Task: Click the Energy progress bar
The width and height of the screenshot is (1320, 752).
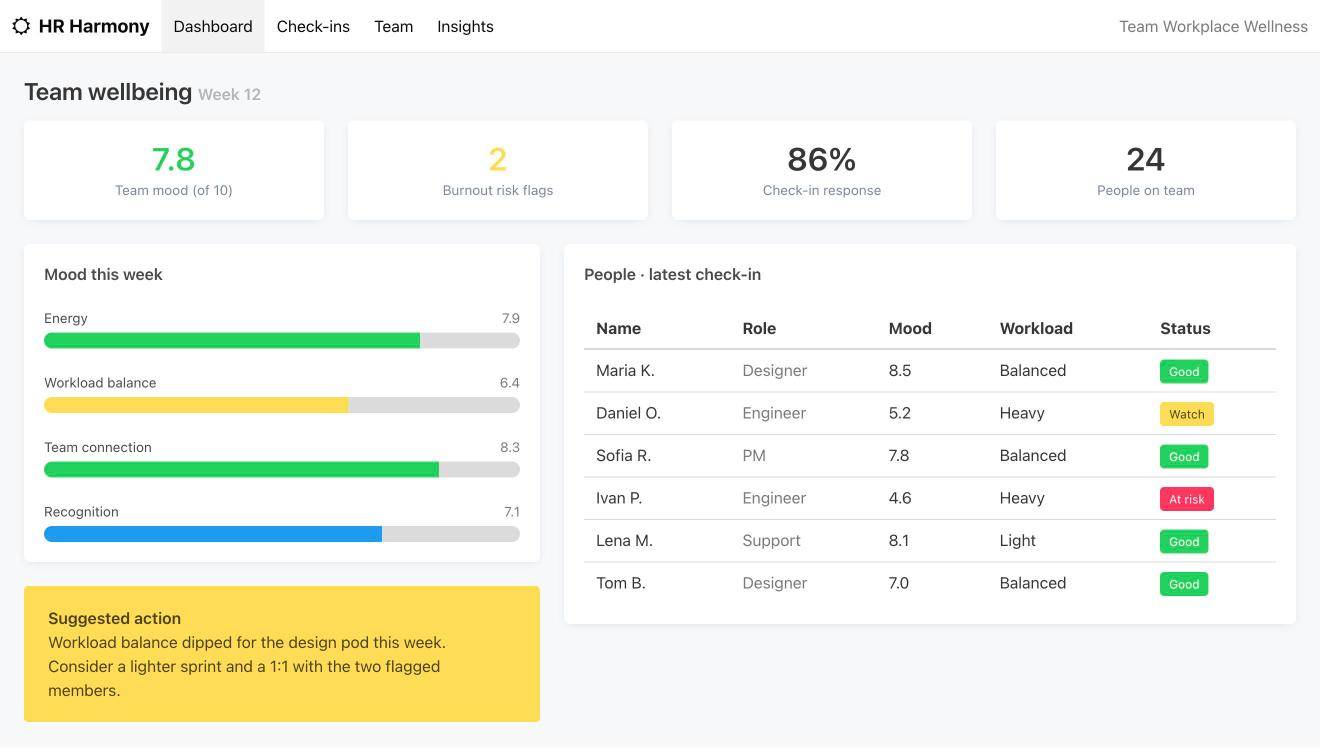Action: pos(282,341)
